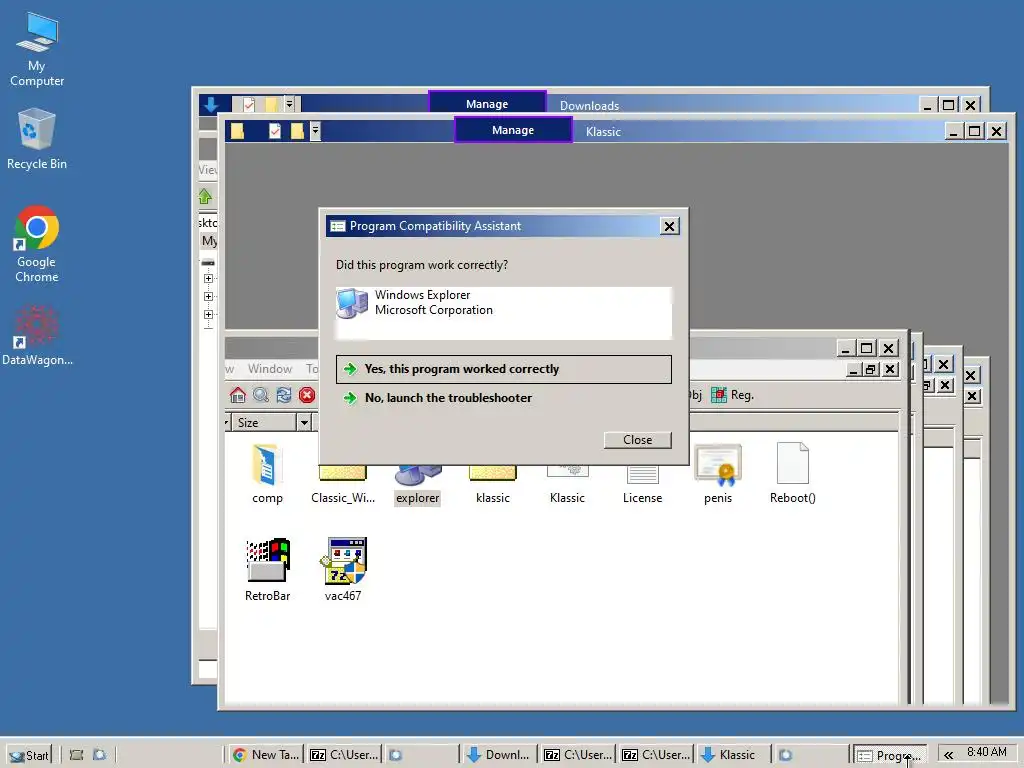Select the Reboot() file
This screenshot has width=1024, height=768.
tap(793, 474)
